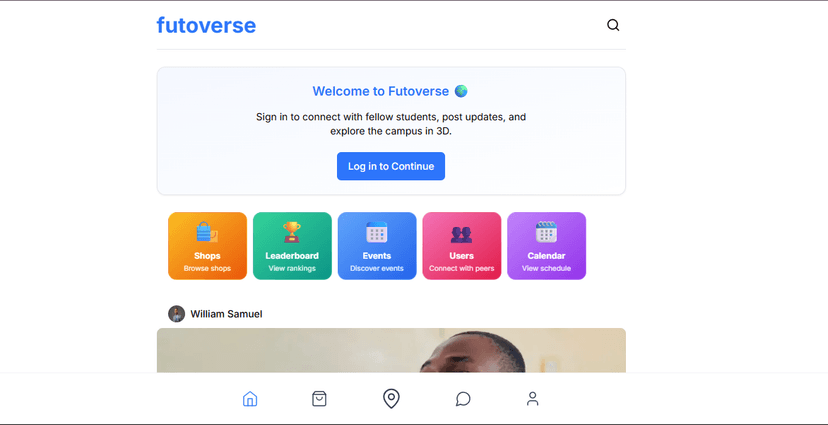Open William Samuel's profile name
The height and width of the screenshot is (425, 828).
[x=226, y=314]
